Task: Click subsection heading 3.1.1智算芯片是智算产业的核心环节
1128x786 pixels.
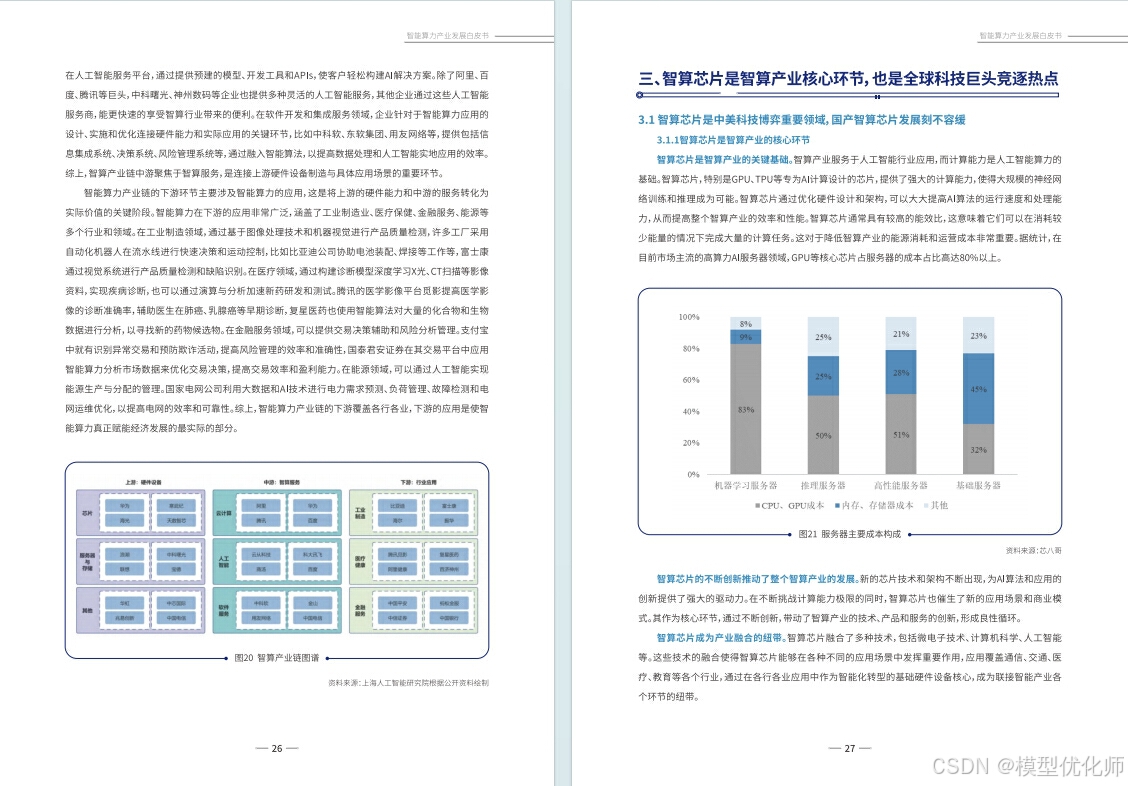Action: click(x=733, y=140)
